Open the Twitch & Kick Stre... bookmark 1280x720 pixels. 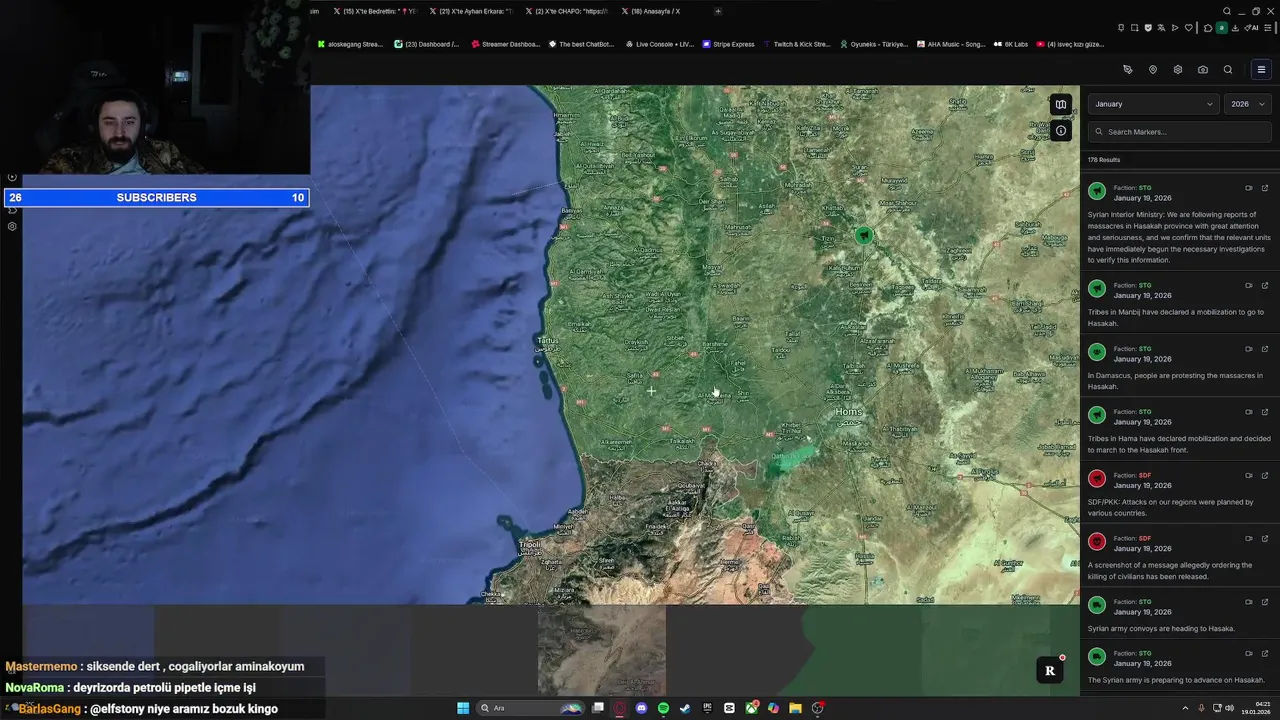pyautogui.click(x=797, y=44)
